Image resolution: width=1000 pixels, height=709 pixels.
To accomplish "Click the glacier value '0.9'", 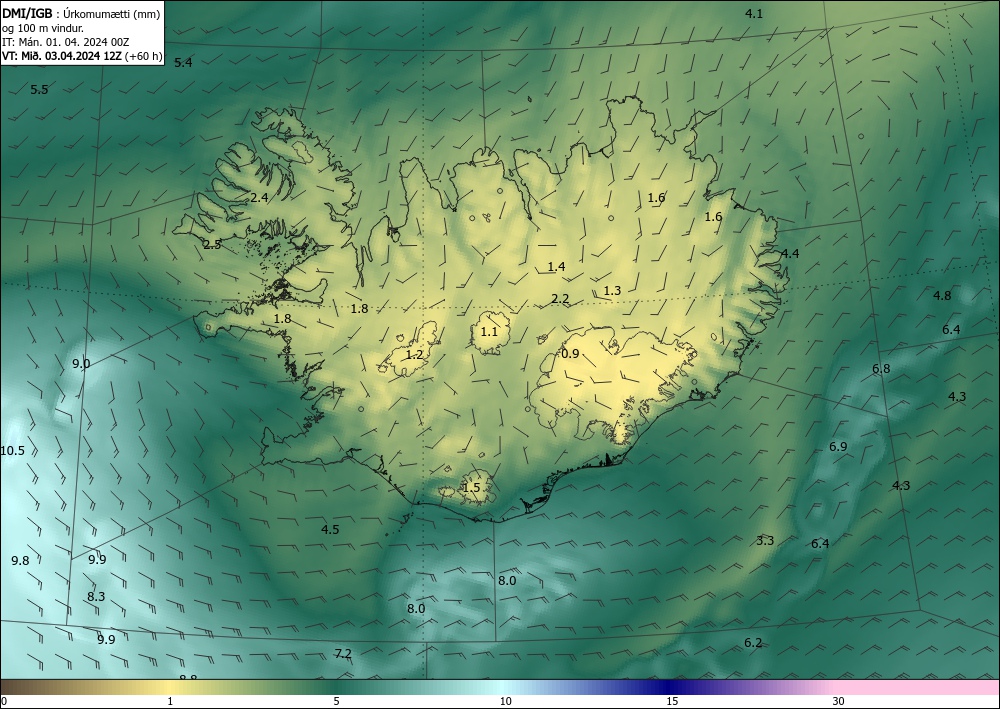I will click(570, 354).
